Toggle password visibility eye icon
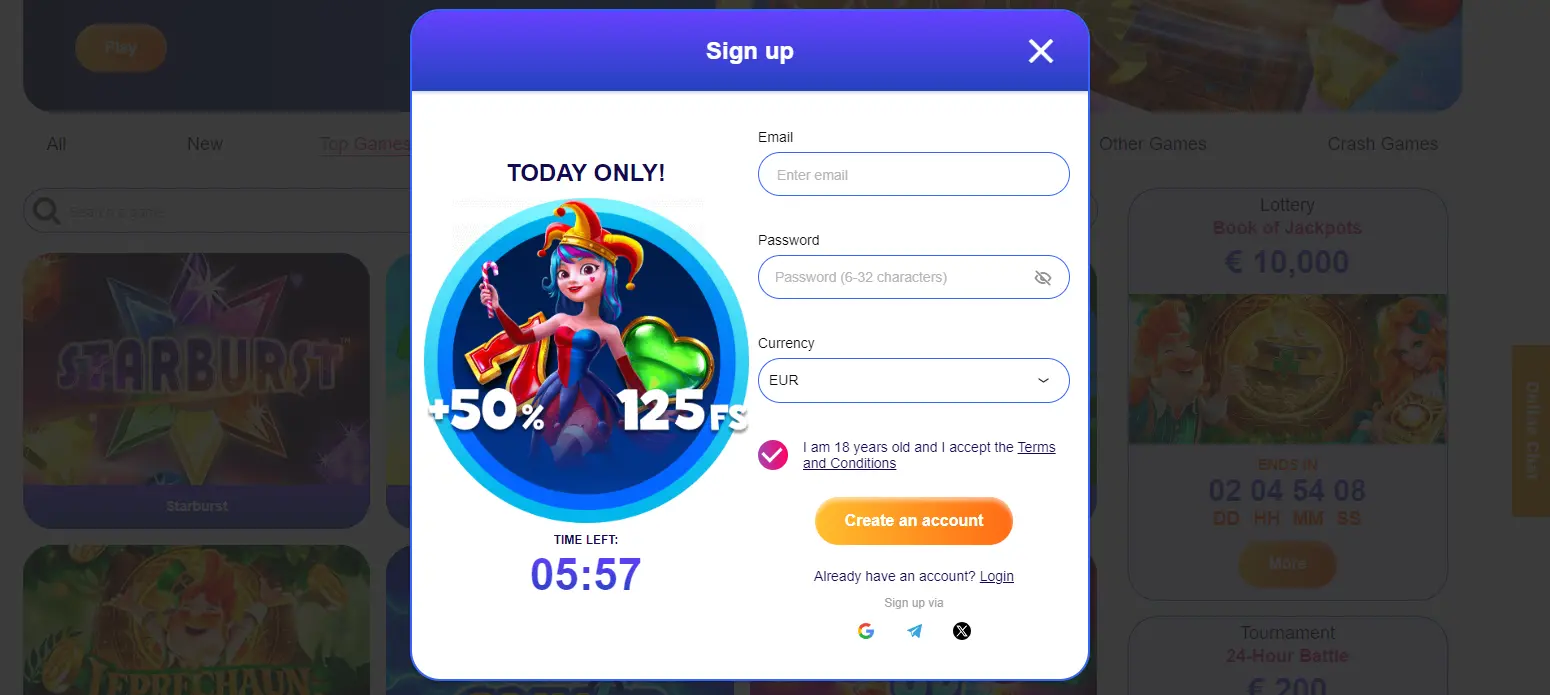Viewport: 1550px width, 695px height. (x=1043, y=278)
